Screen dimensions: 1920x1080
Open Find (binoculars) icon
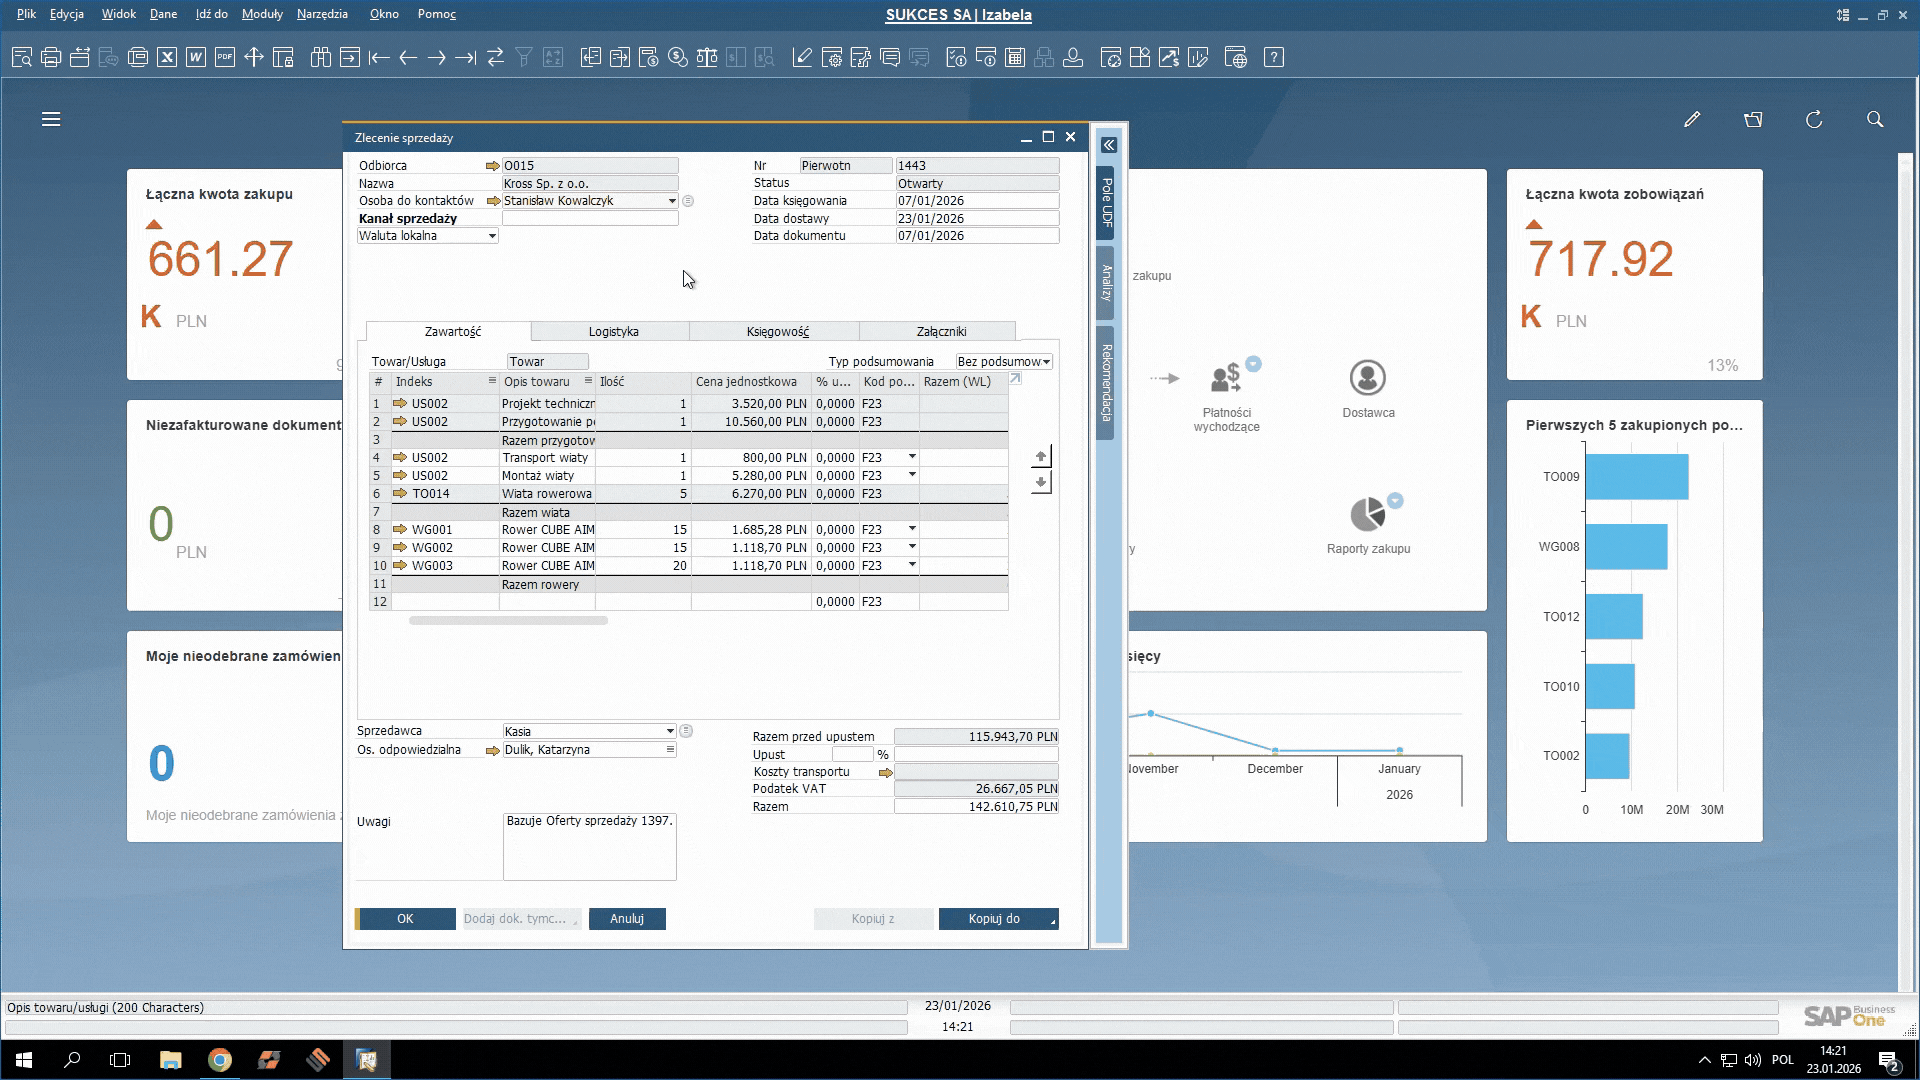coord(321,58)
